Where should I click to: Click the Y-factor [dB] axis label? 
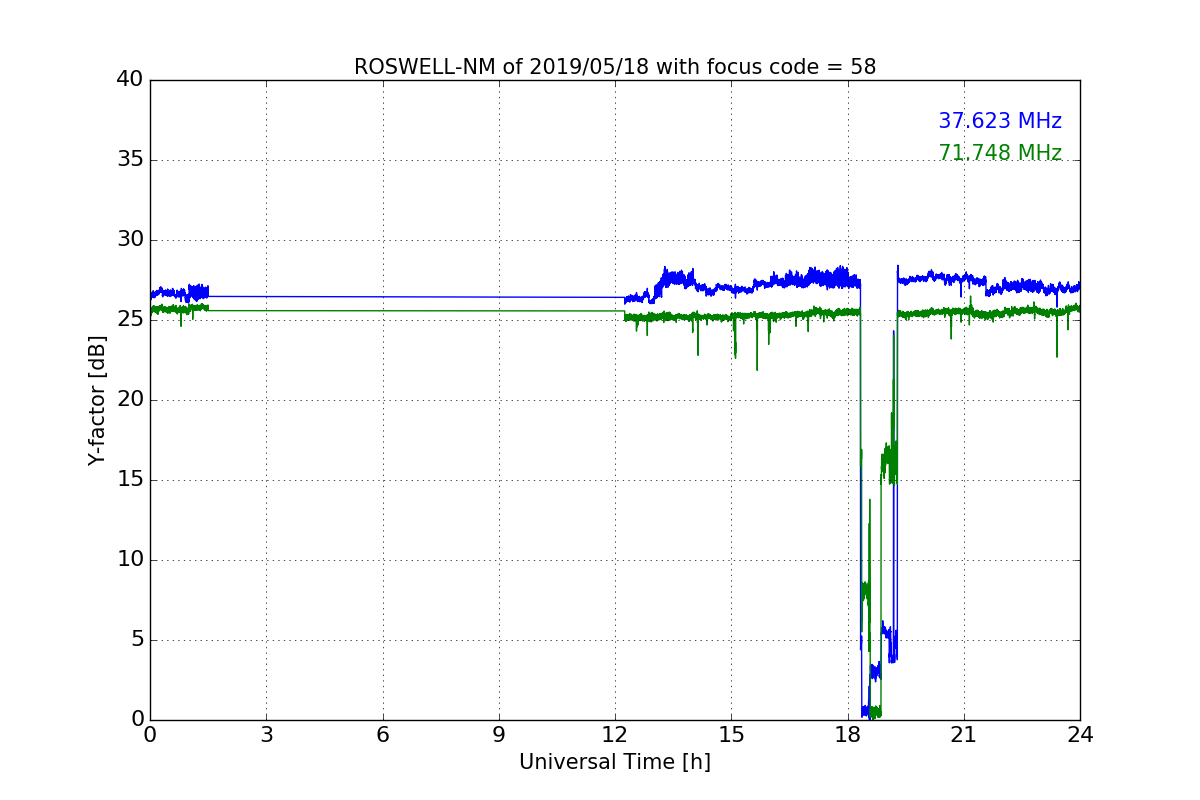coord(97,400)
